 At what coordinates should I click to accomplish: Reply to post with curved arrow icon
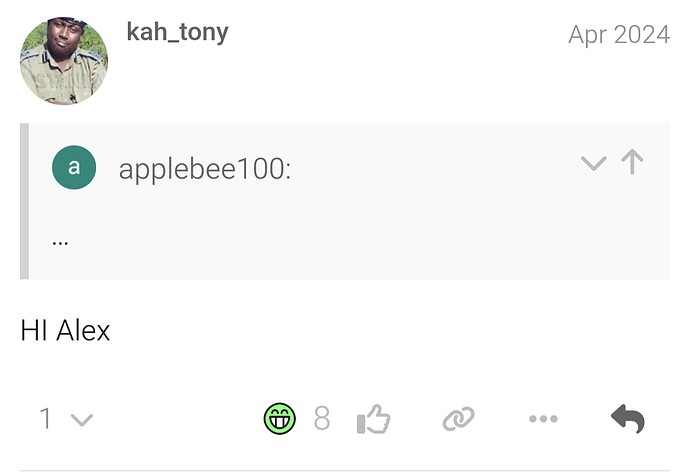point(628,420)
